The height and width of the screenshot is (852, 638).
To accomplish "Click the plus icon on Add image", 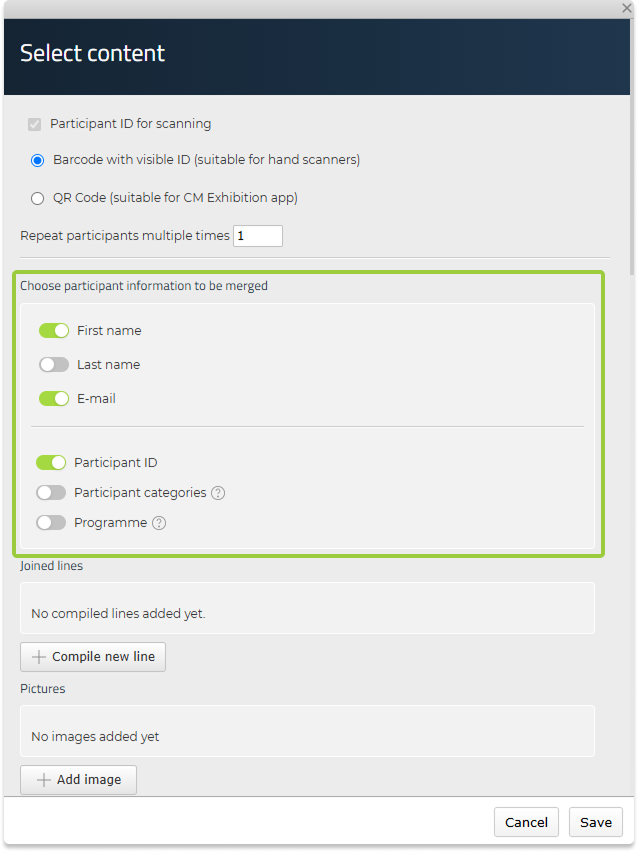I will (x=44, y=780).
